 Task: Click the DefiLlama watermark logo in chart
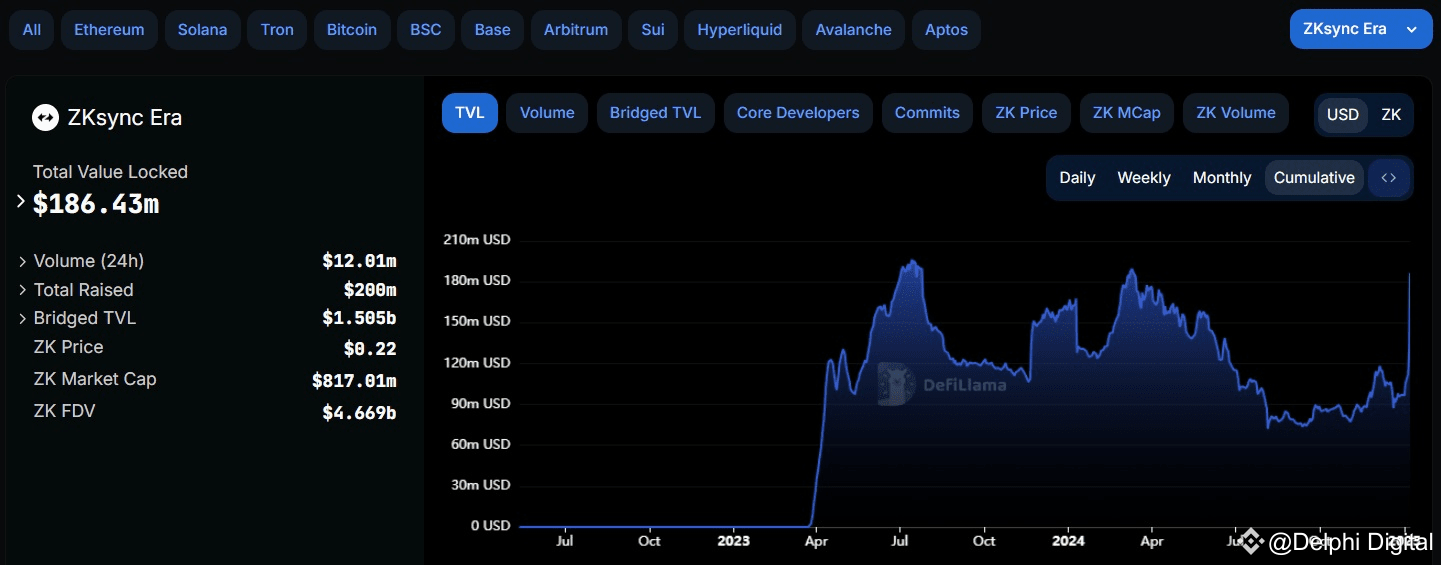(x=896, y=384)
